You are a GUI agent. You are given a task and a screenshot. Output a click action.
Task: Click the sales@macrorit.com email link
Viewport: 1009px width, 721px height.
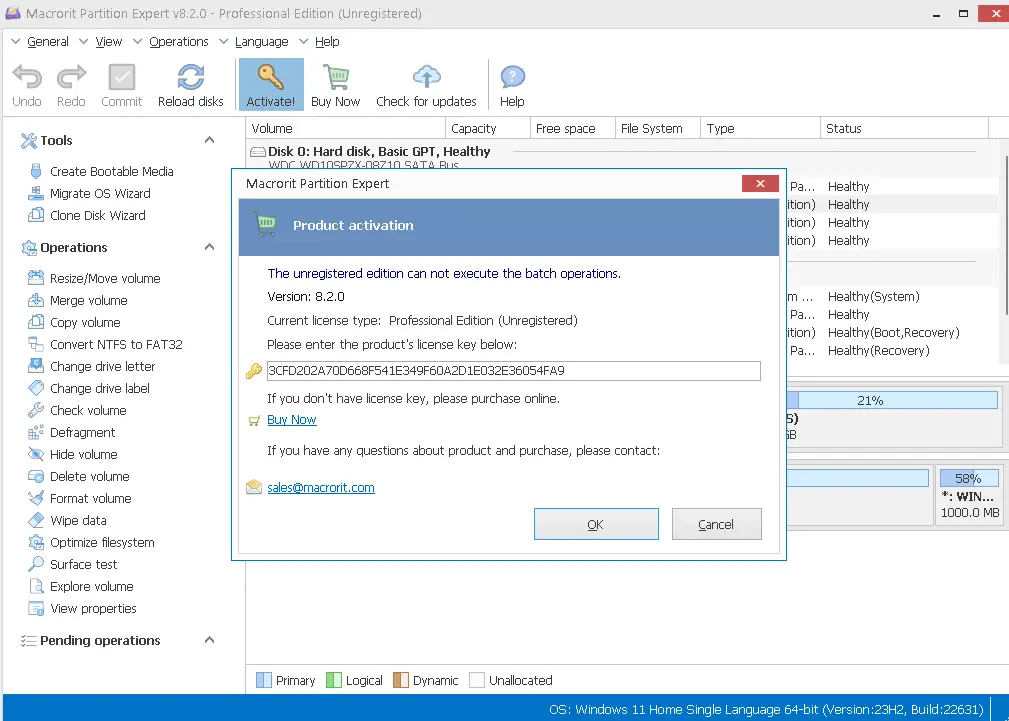click(x=320, y=488)
